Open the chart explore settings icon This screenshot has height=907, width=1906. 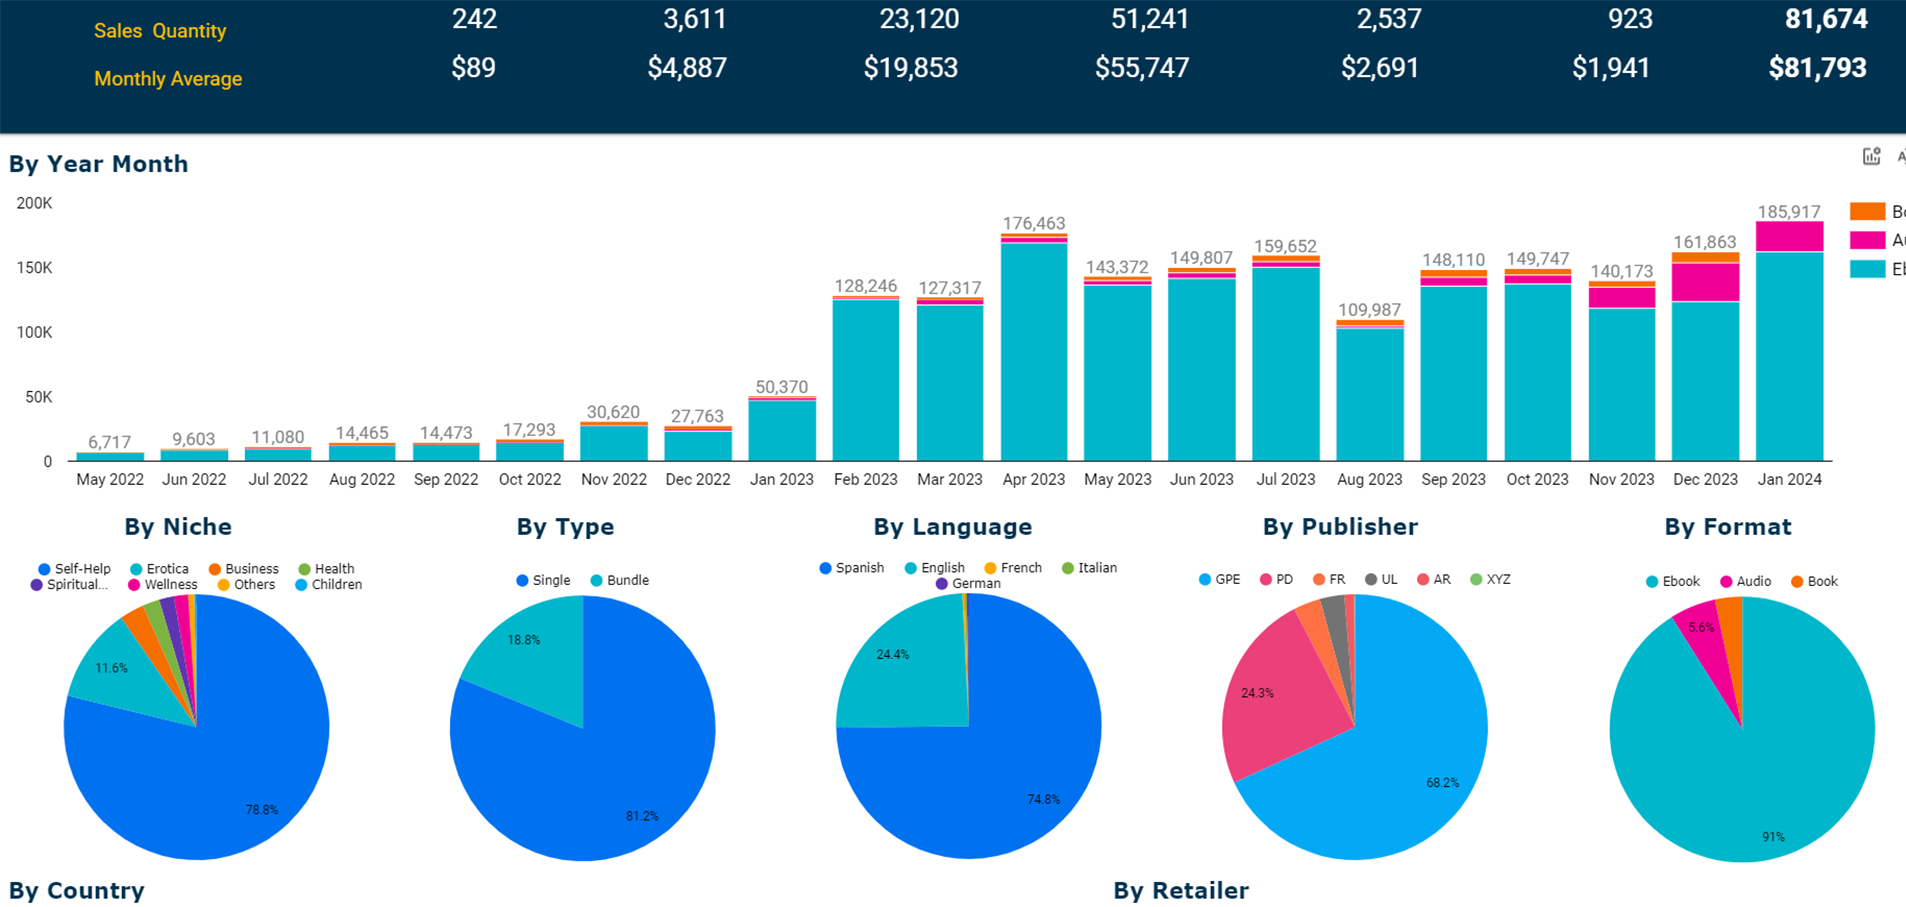click(1871, 156)
